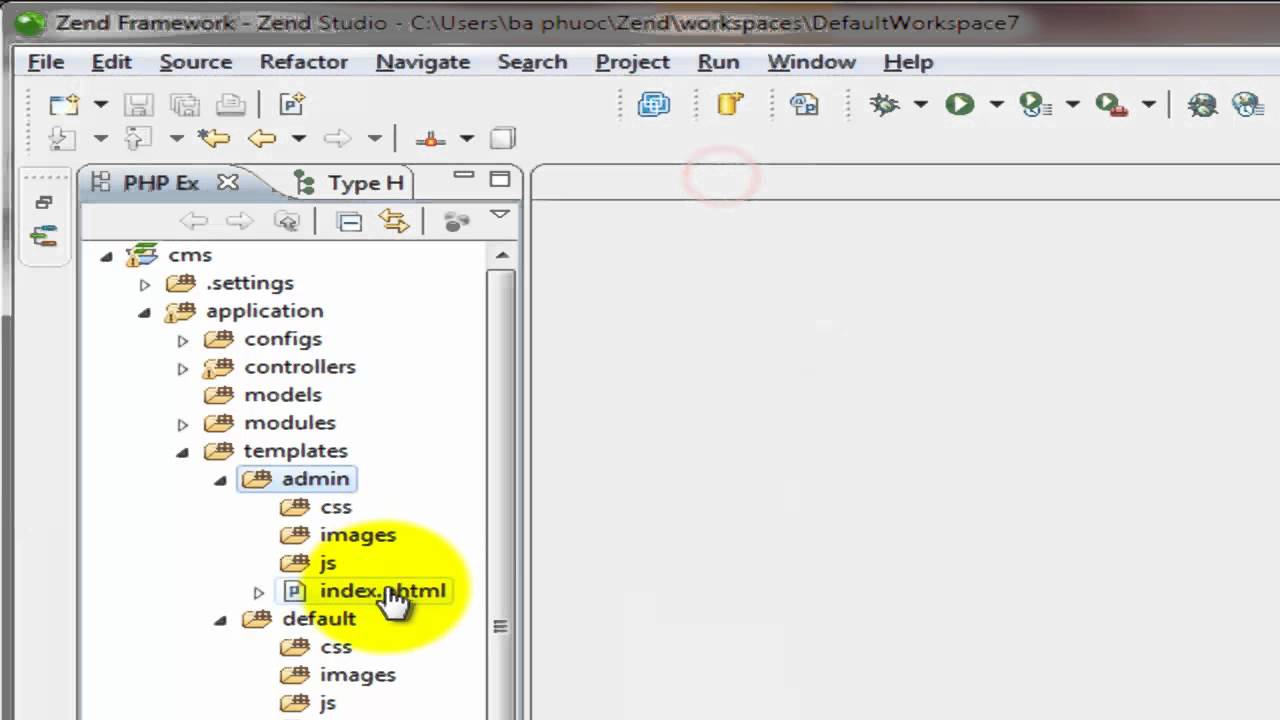Click the New file toolbar icon
1280x720 pixels.
64,104
